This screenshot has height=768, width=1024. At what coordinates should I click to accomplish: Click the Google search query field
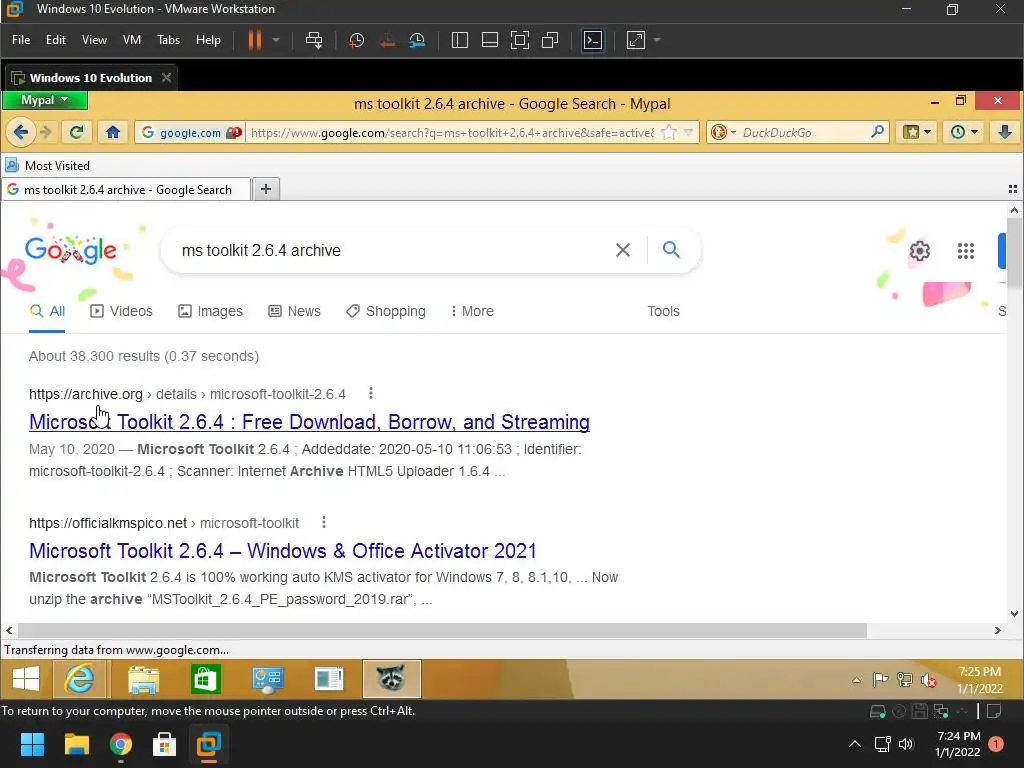tap(391, 250)
